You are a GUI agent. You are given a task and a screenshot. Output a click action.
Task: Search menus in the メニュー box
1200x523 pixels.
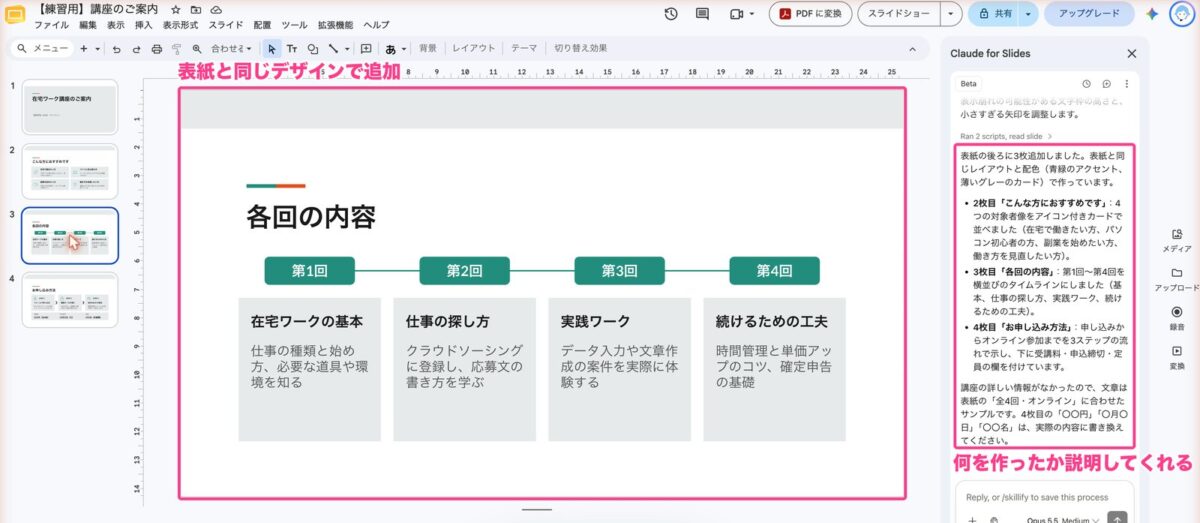pos(43,48)
